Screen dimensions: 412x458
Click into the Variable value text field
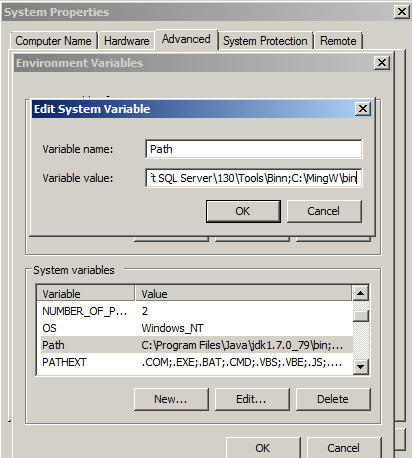254,178
